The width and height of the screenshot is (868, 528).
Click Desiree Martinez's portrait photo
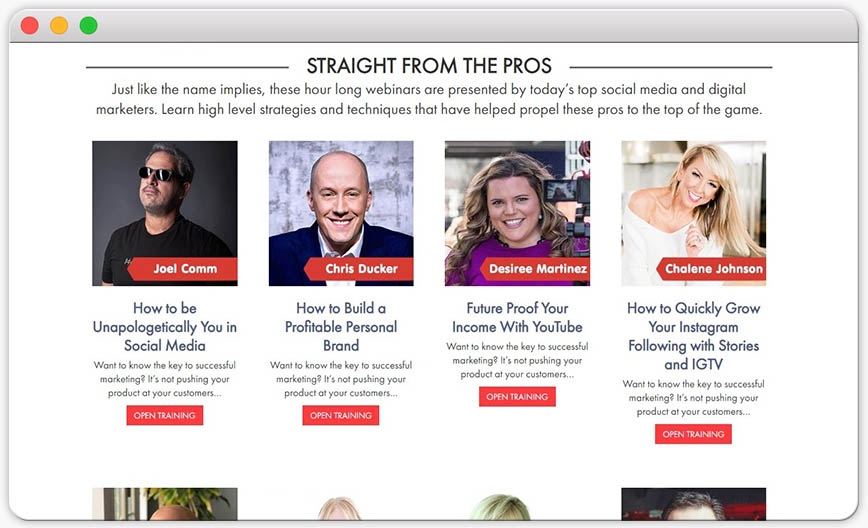click(x=517, y=213)
